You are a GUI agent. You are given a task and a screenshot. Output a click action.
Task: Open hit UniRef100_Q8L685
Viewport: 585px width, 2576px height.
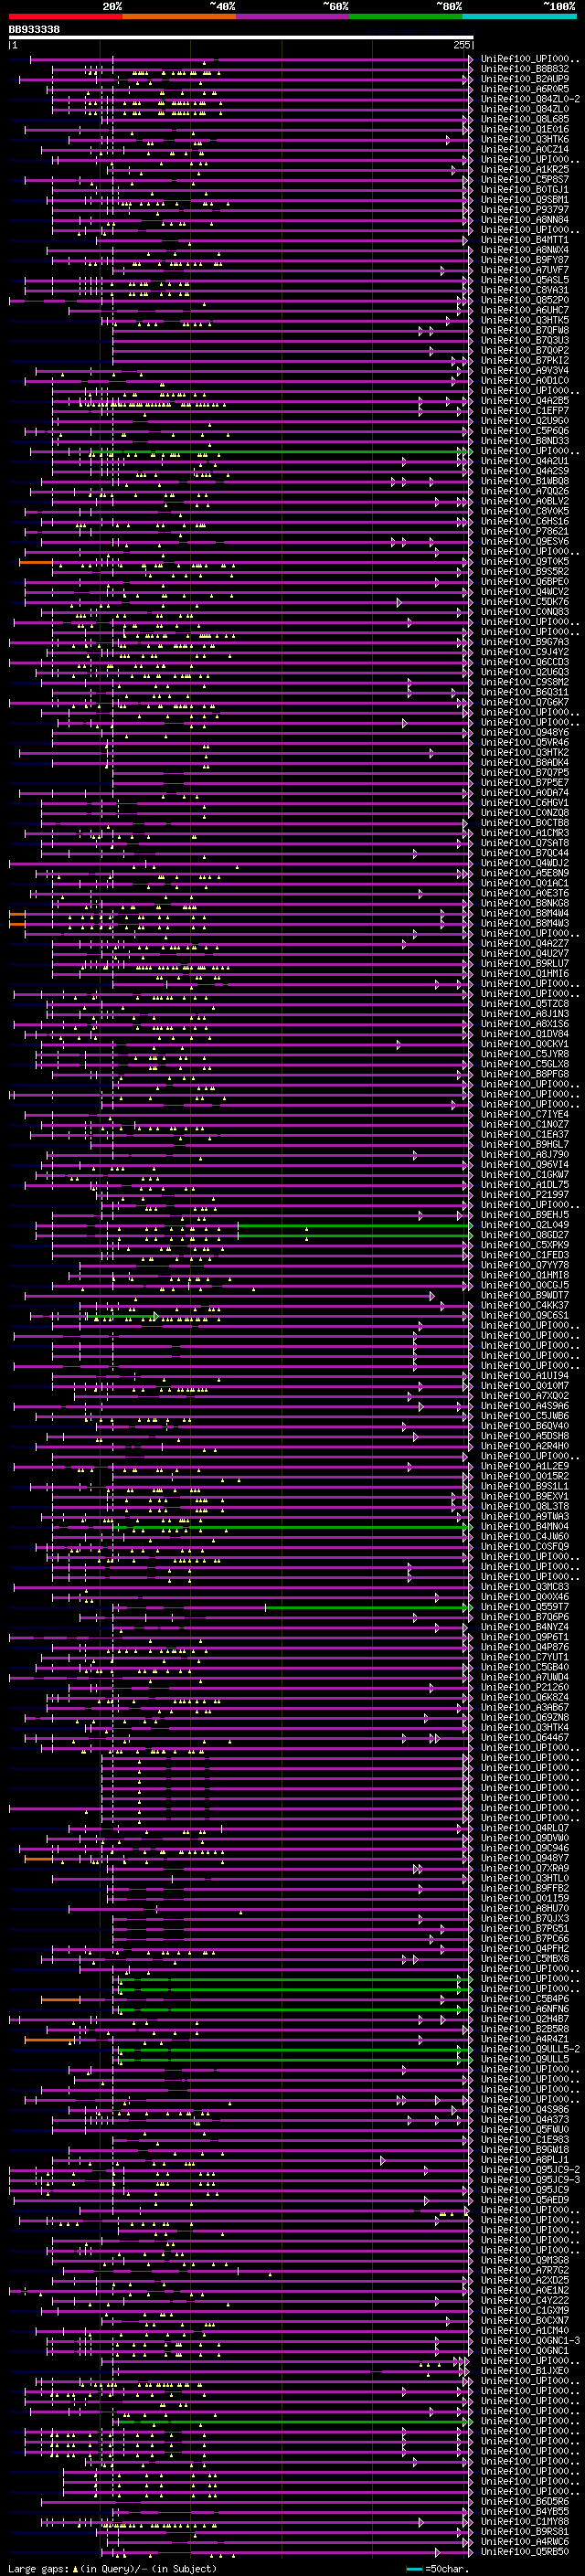525,119
